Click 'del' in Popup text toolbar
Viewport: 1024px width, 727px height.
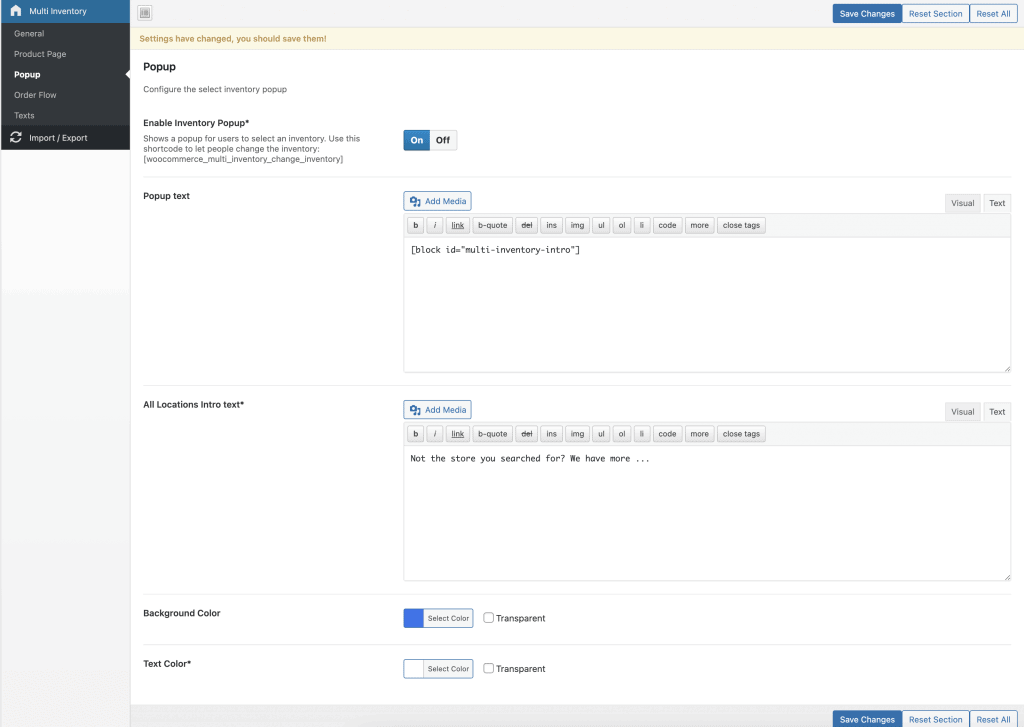point(526,225)
